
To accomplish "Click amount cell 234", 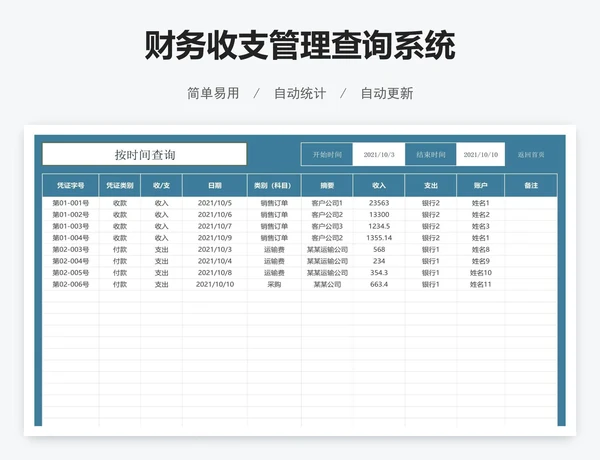I will click(x=379, y=261).
